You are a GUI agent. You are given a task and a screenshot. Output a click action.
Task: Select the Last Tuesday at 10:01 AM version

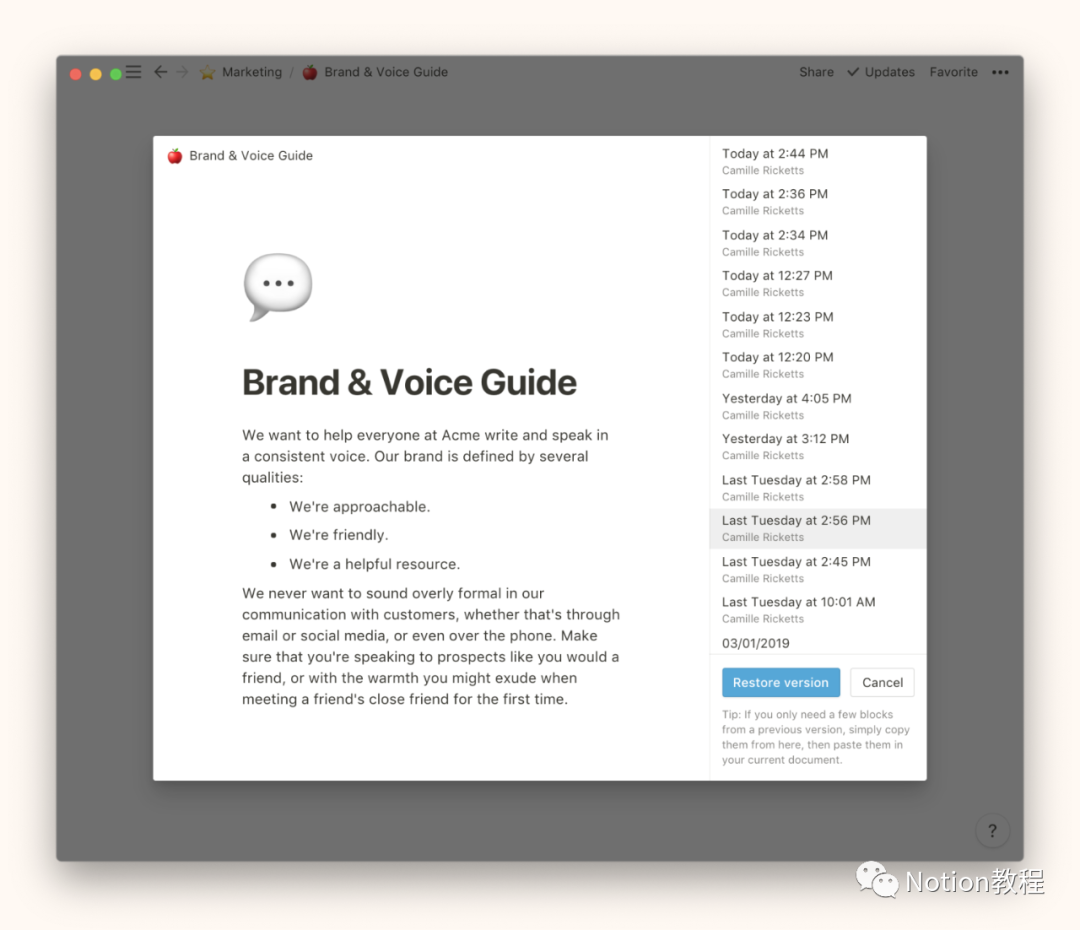798,610
